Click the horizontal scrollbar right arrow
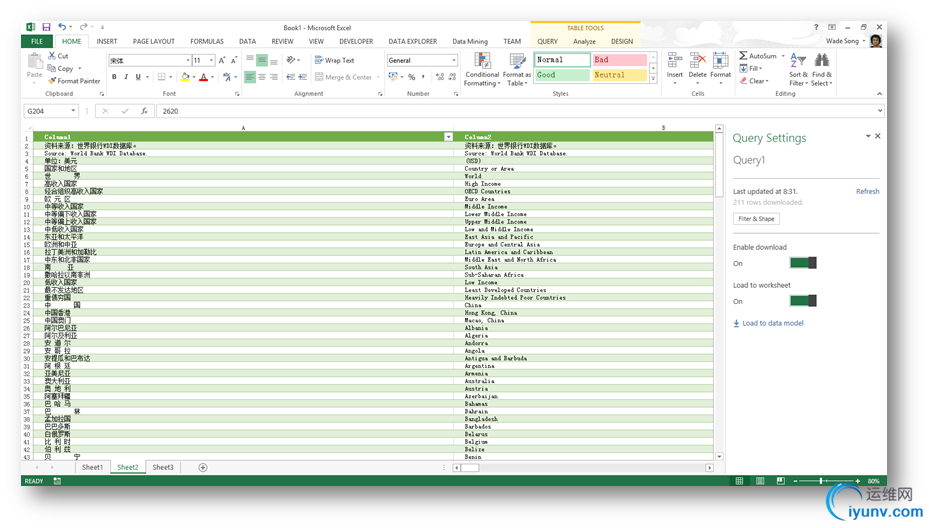This screenshot has width=929, height=528. 709,468
